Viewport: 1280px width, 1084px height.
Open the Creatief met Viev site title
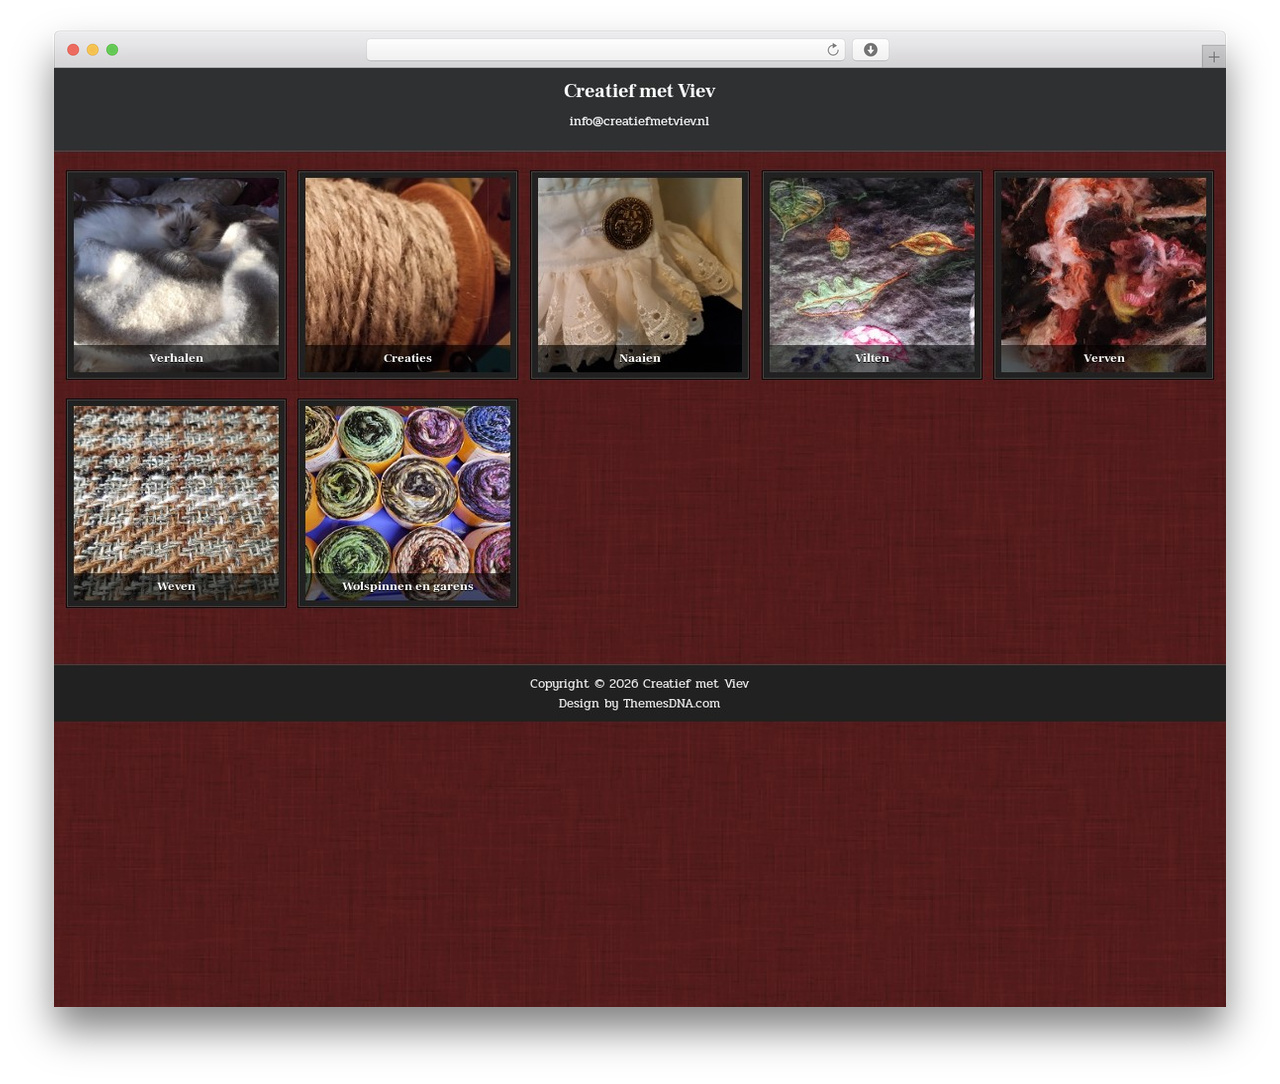coord(639,91)
